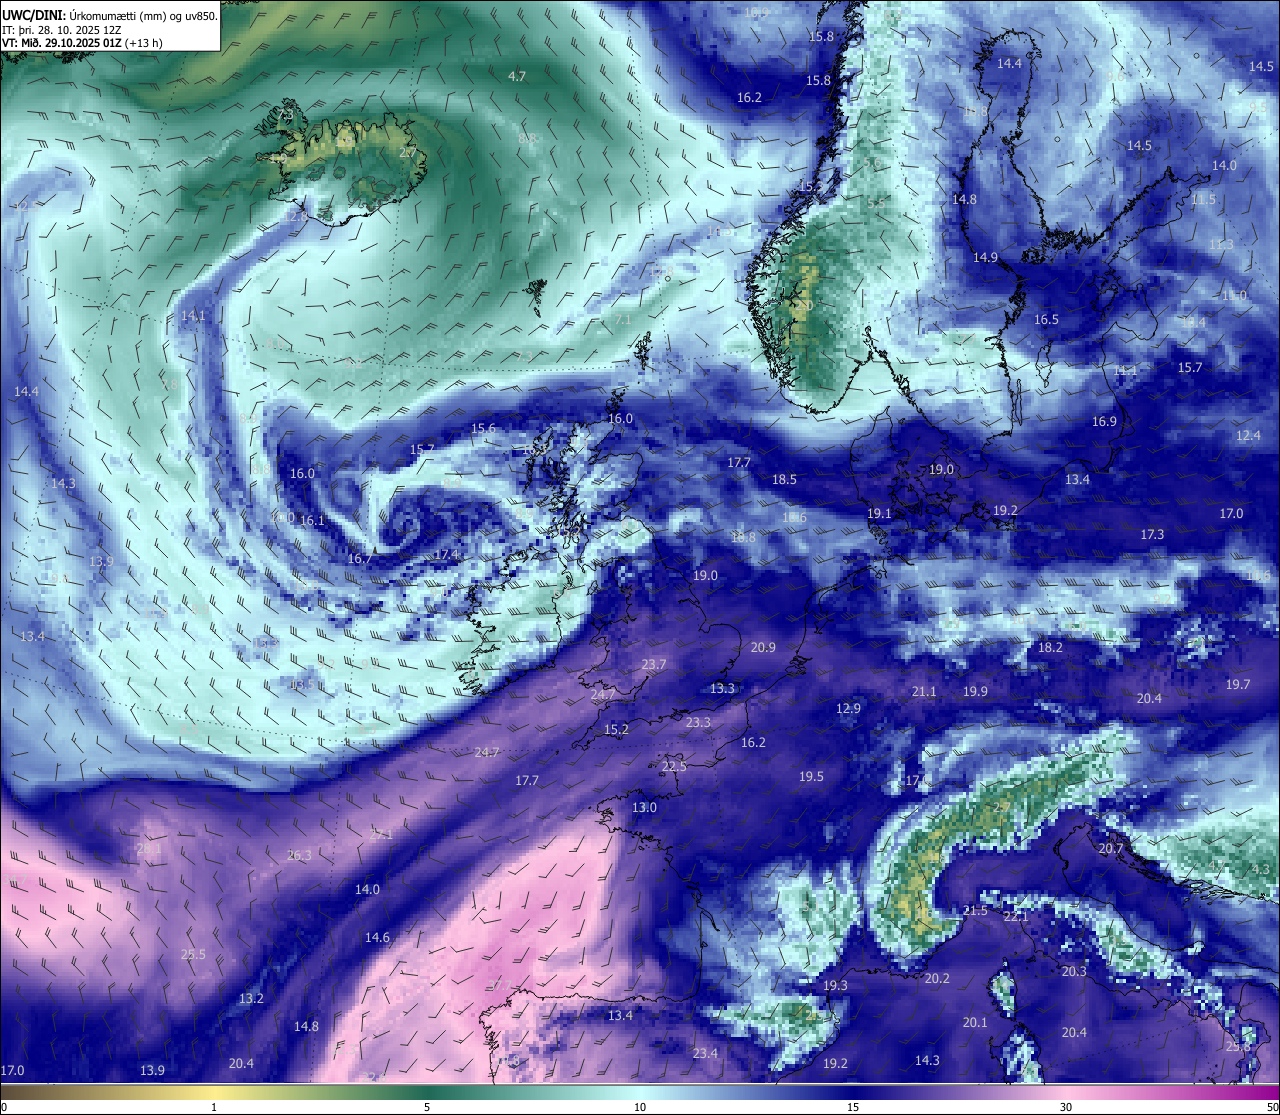Click the 13.0 value label
The height and width of the screenshot is (1115, 1280).
[x=644, y=808]
